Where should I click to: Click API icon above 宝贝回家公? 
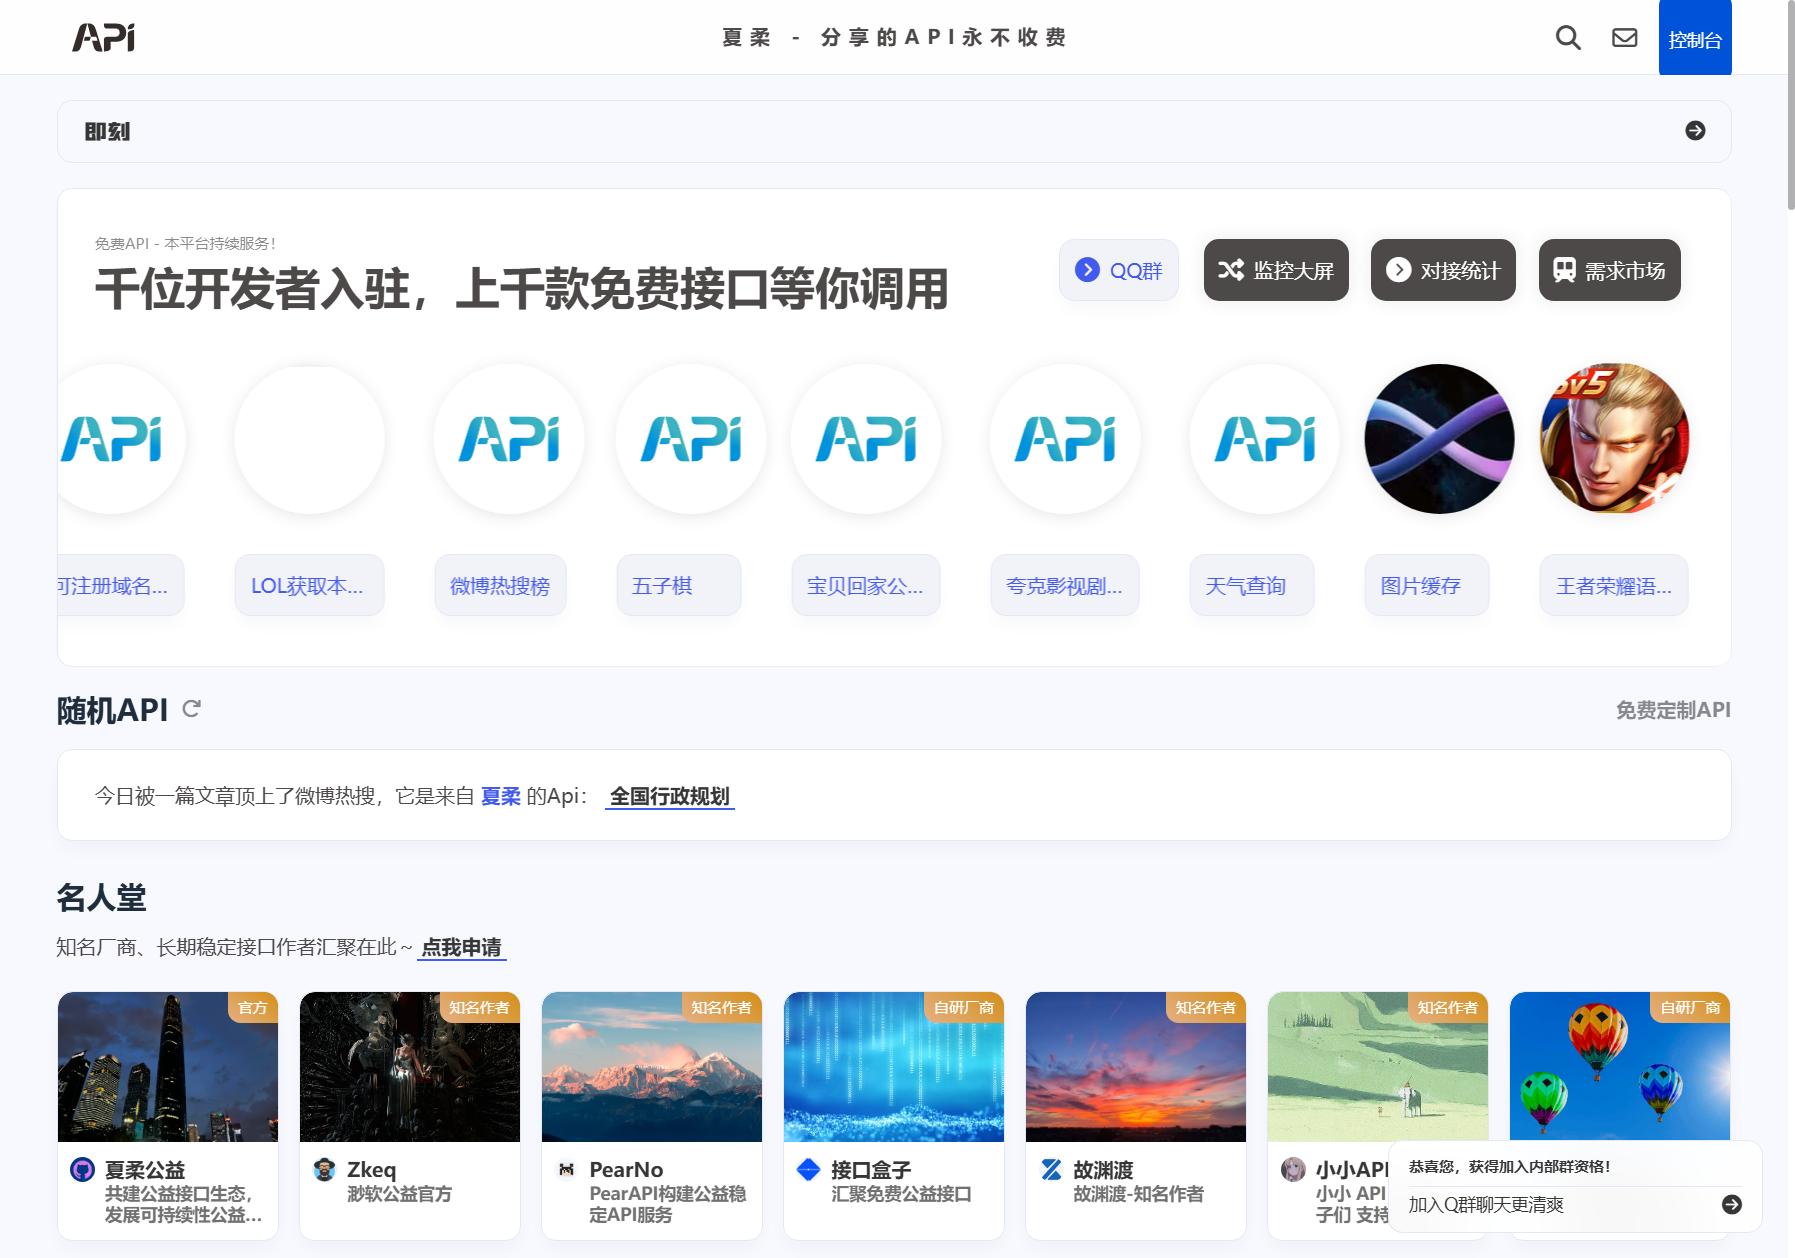tap(866, 439)
